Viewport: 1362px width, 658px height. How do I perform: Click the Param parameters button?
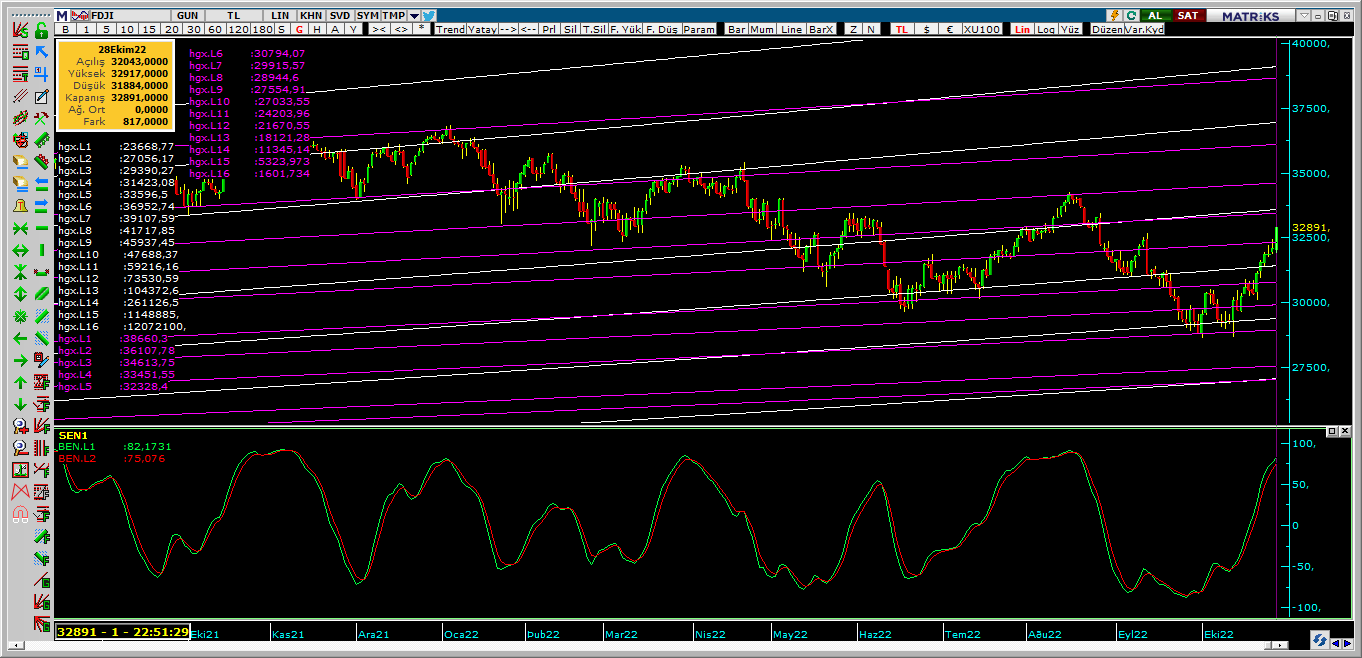(x=699, y=29)
